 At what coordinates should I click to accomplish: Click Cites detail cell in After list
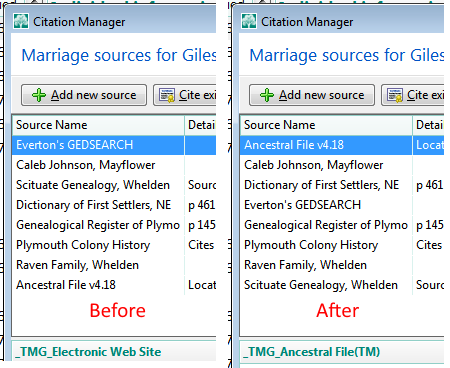429,245
